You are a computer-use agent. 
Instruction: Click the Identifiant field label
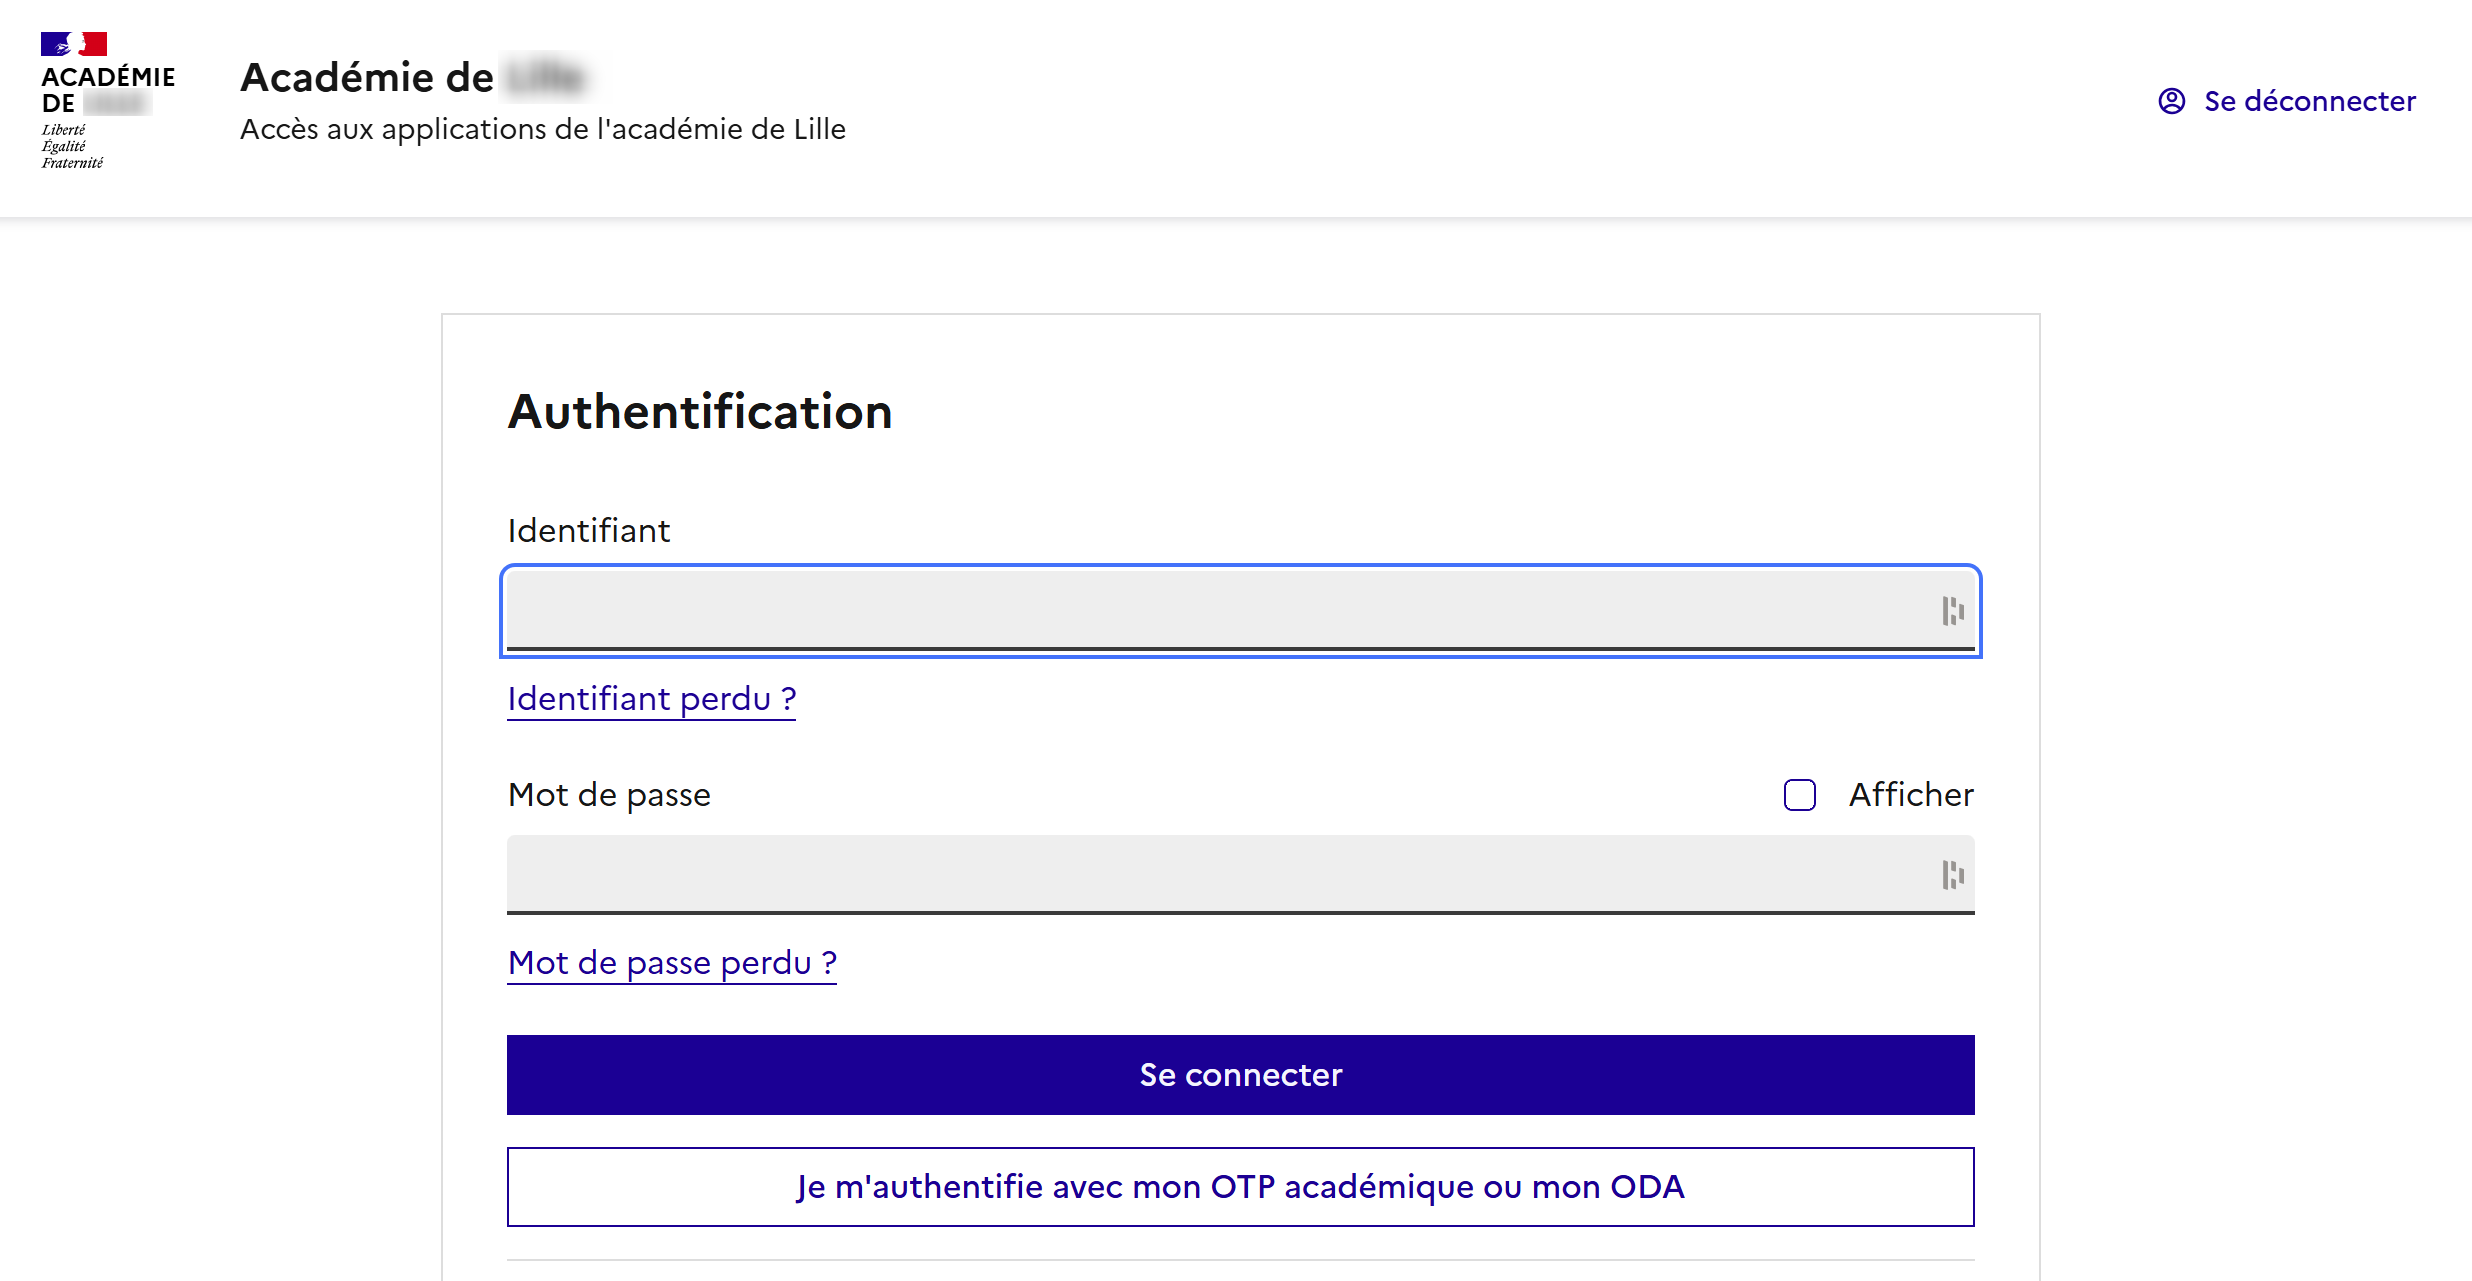(x=588, y=530)
